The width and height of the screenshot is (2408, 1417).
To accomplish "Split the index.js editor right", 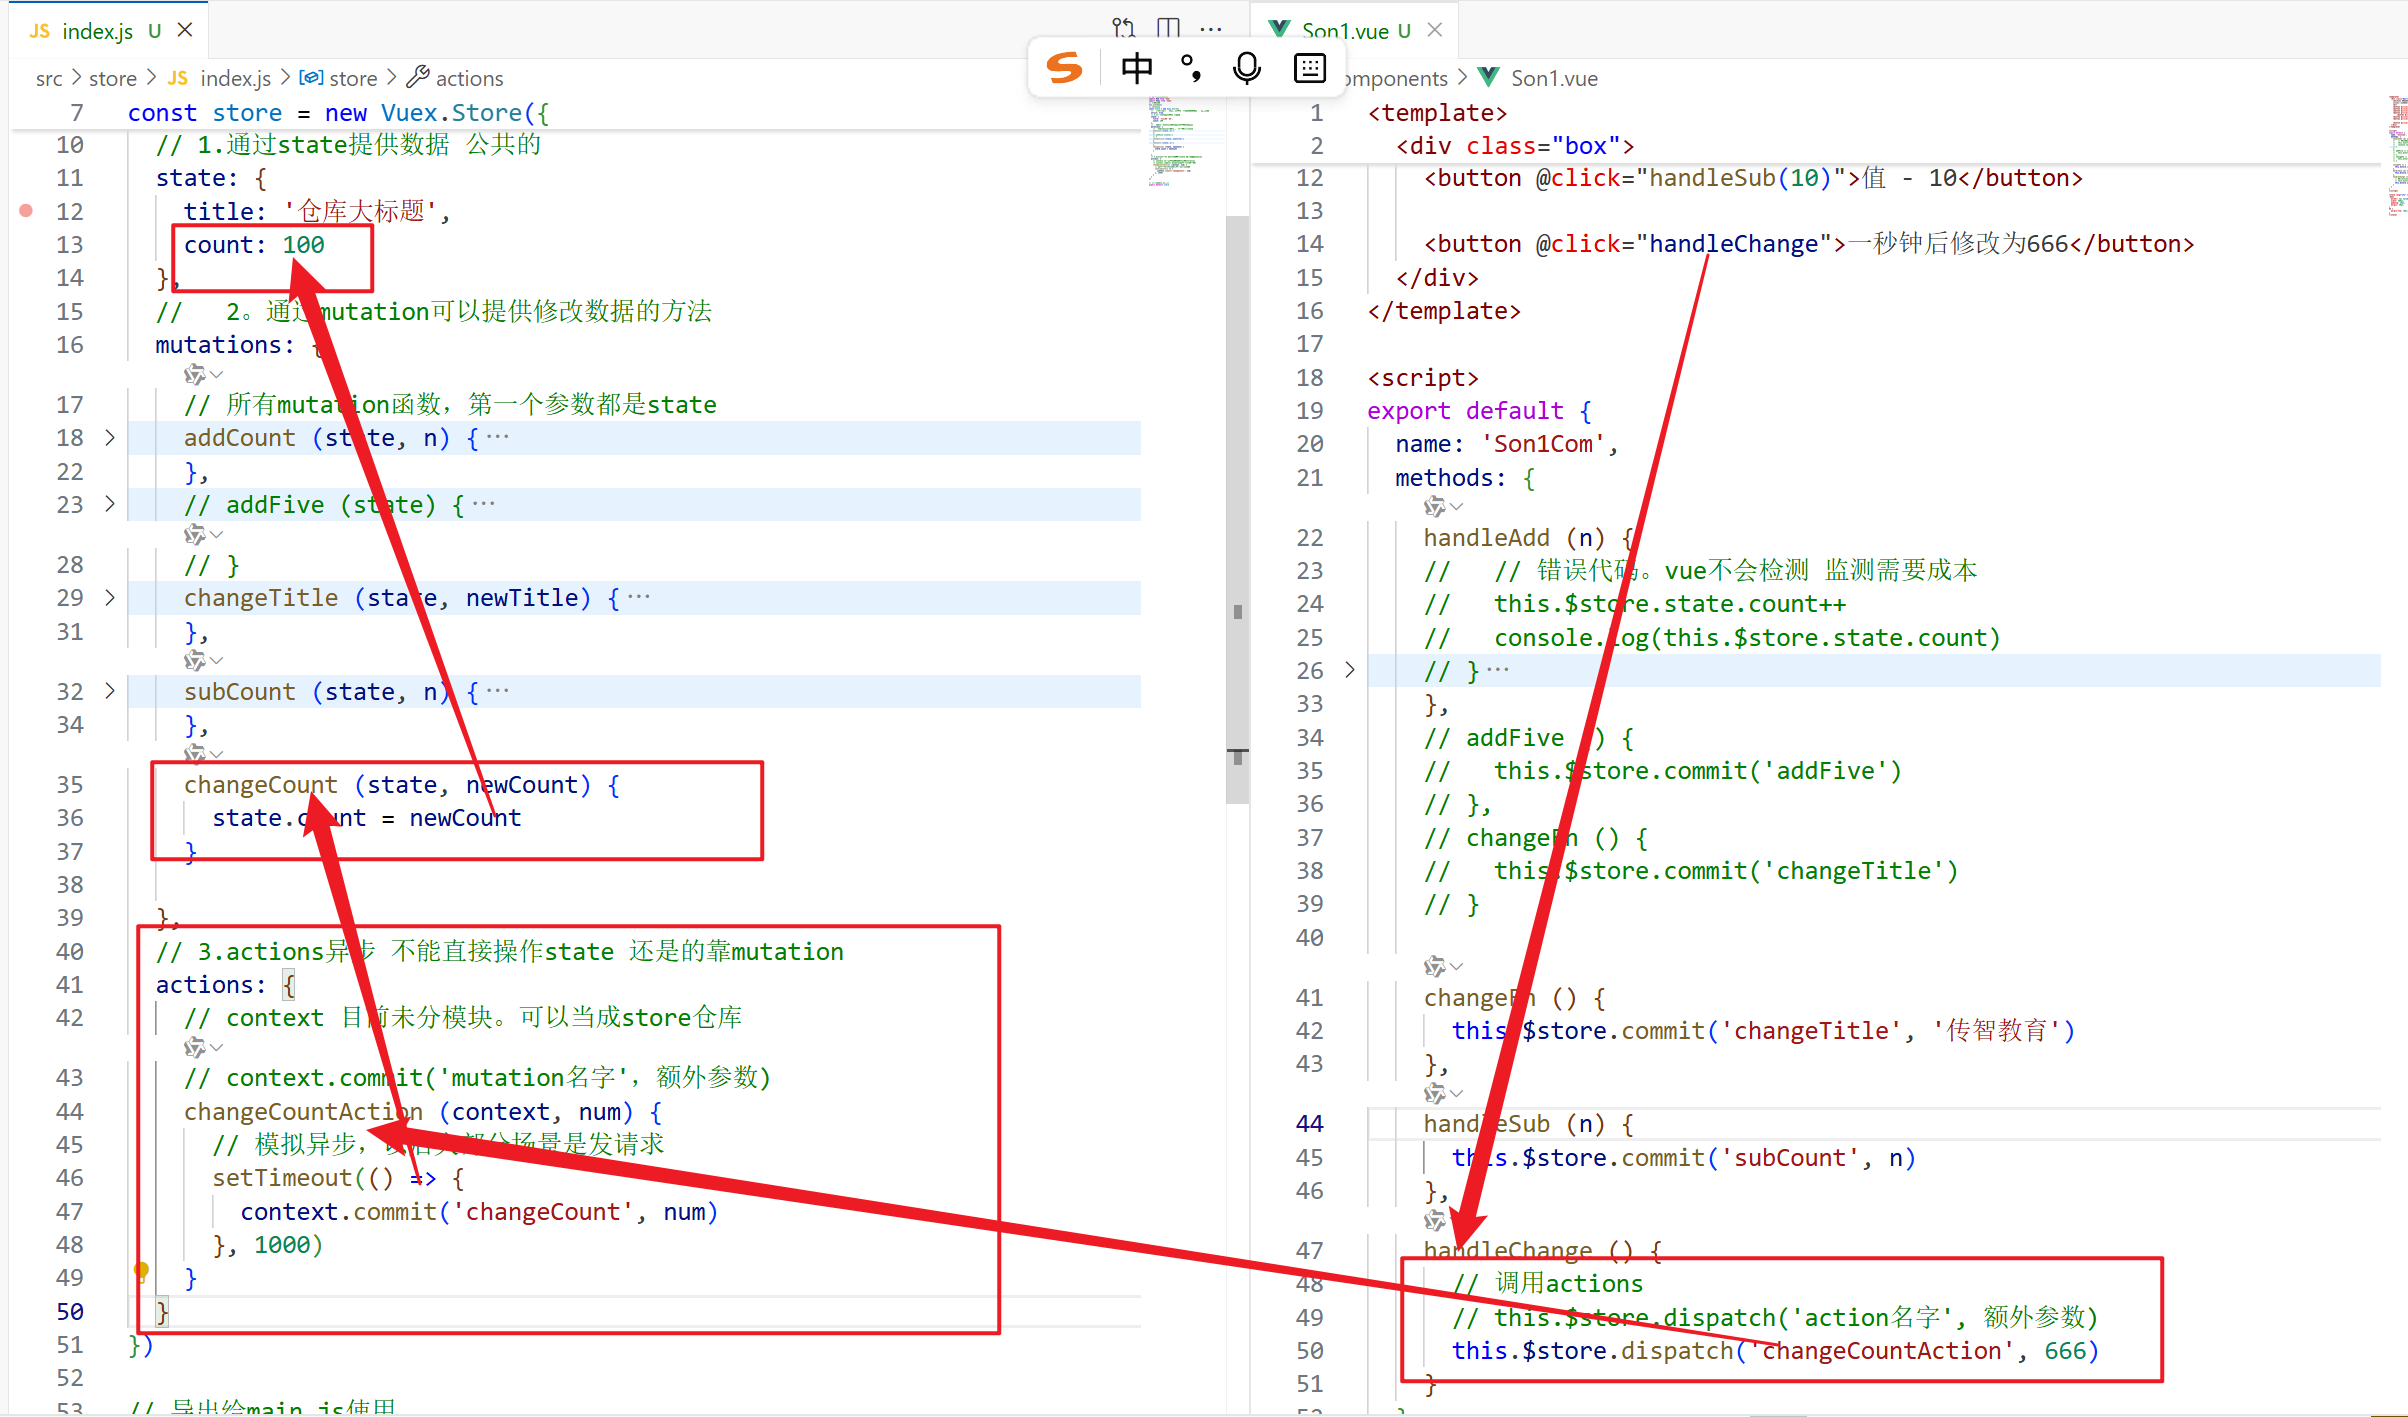I will pyautogui.click(x=1168, y=27).
